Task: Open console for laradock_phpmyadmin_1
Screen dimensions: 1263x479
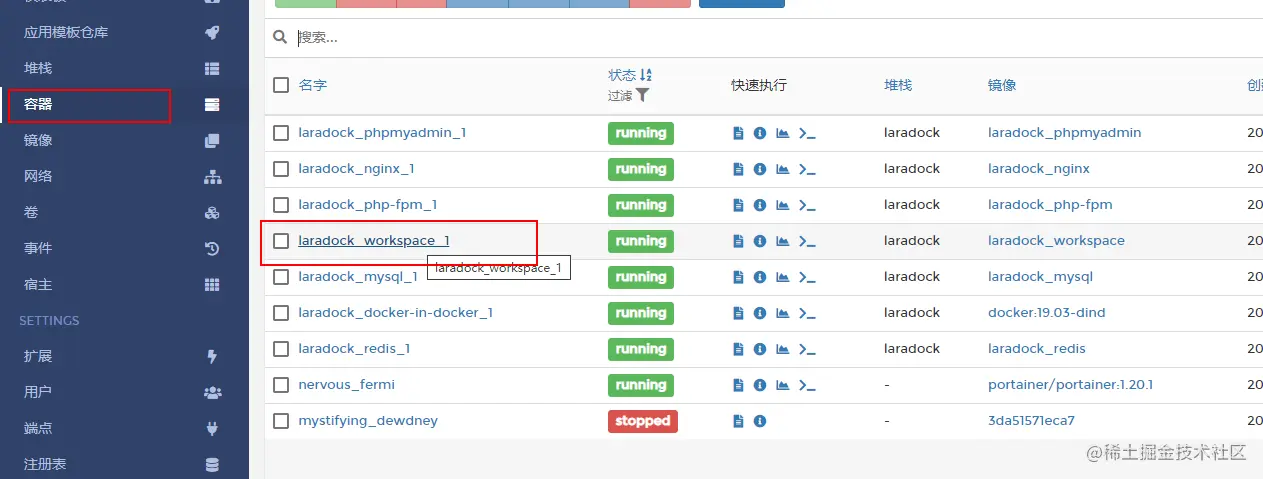Action: coord(807,133)
